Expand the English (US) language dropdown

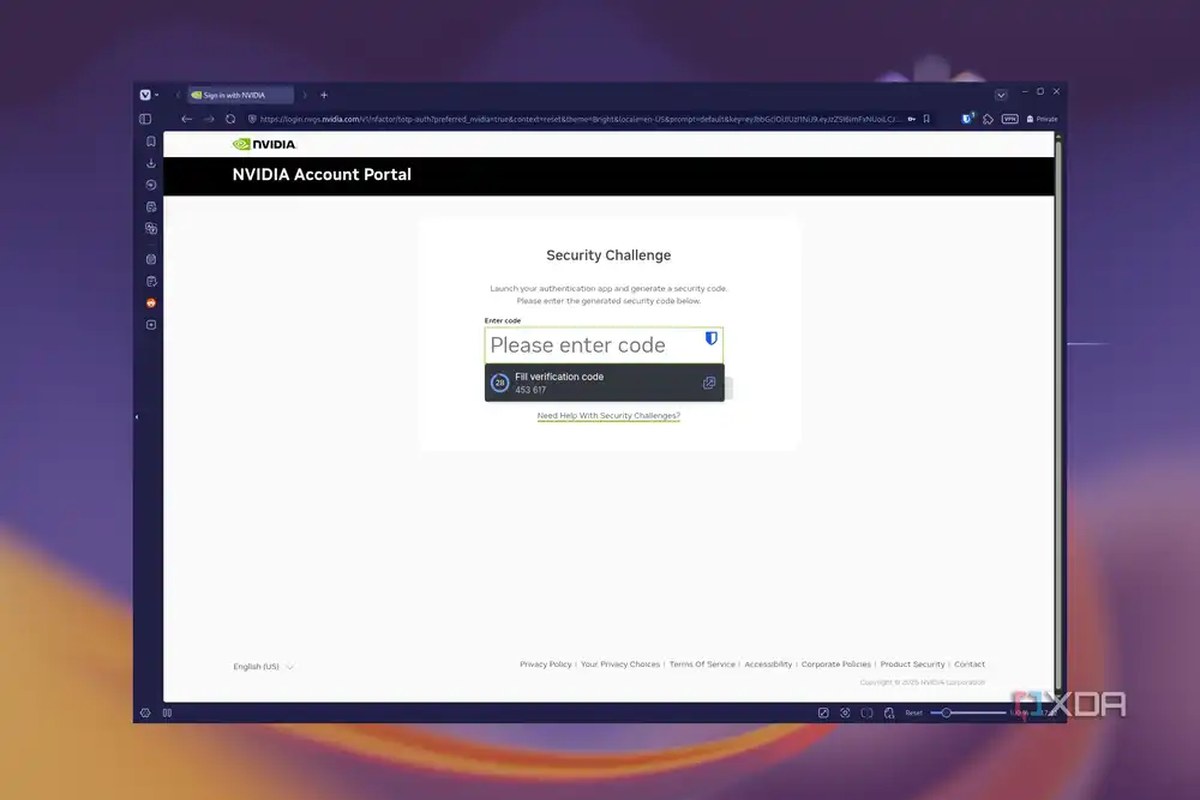click(264, 667)
